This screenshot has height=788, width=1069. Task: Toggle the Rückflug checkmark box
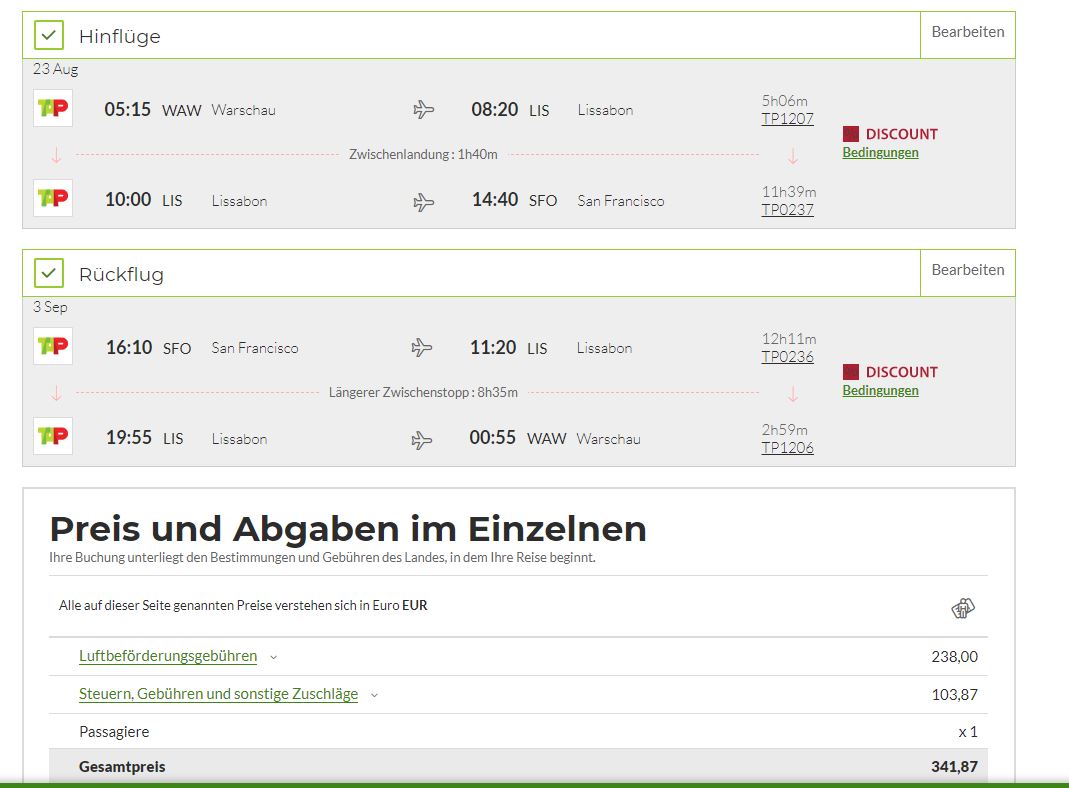click(x=48, y=273)
